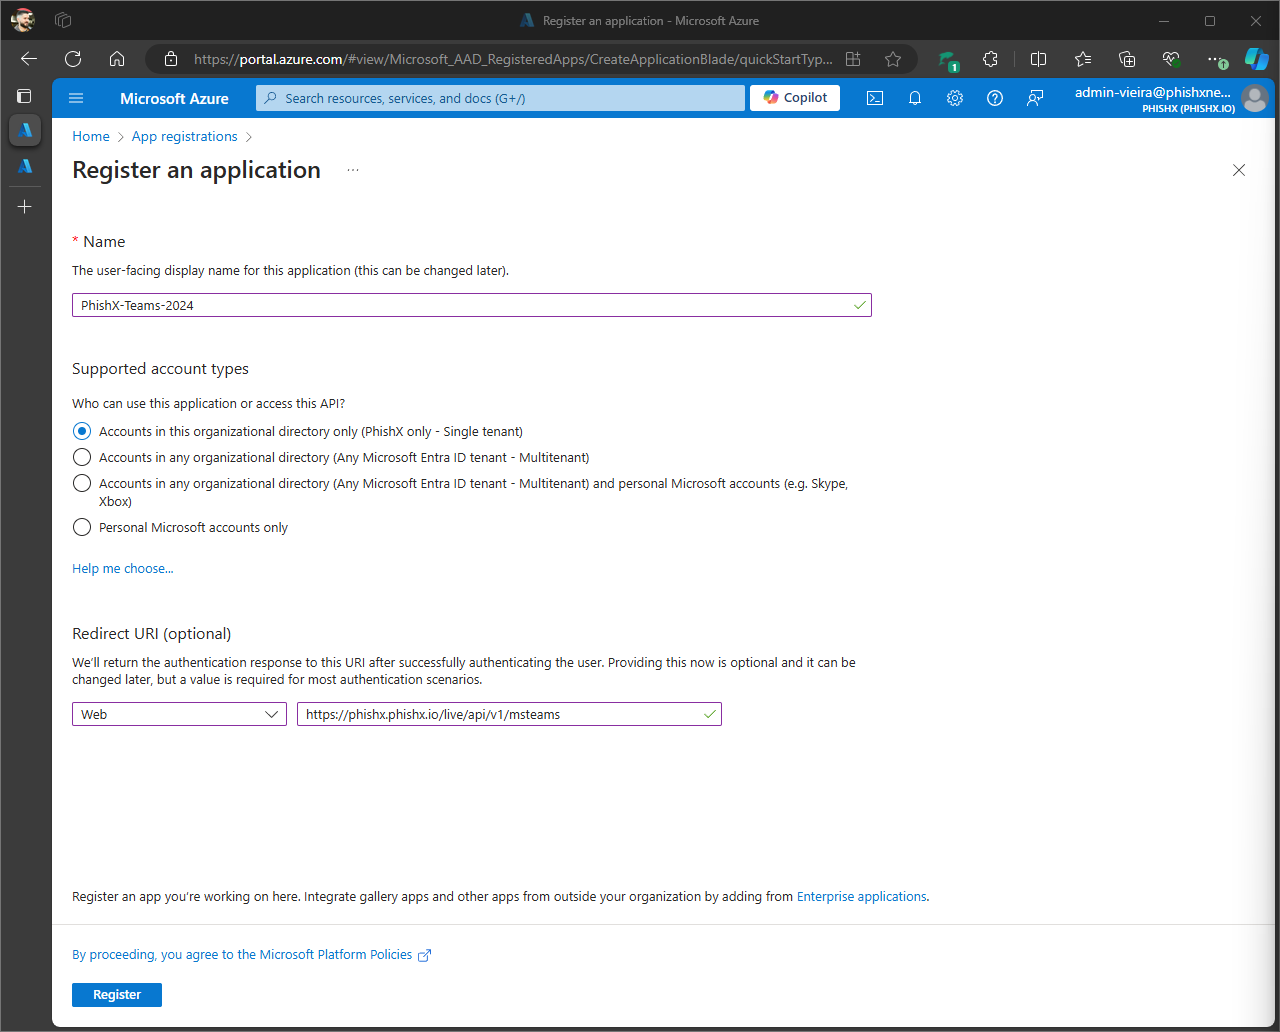The width and height of the screenshot is (1280, 1032).
Task: Click the app available icon in address bar
Action: click(x=853, y=59)
